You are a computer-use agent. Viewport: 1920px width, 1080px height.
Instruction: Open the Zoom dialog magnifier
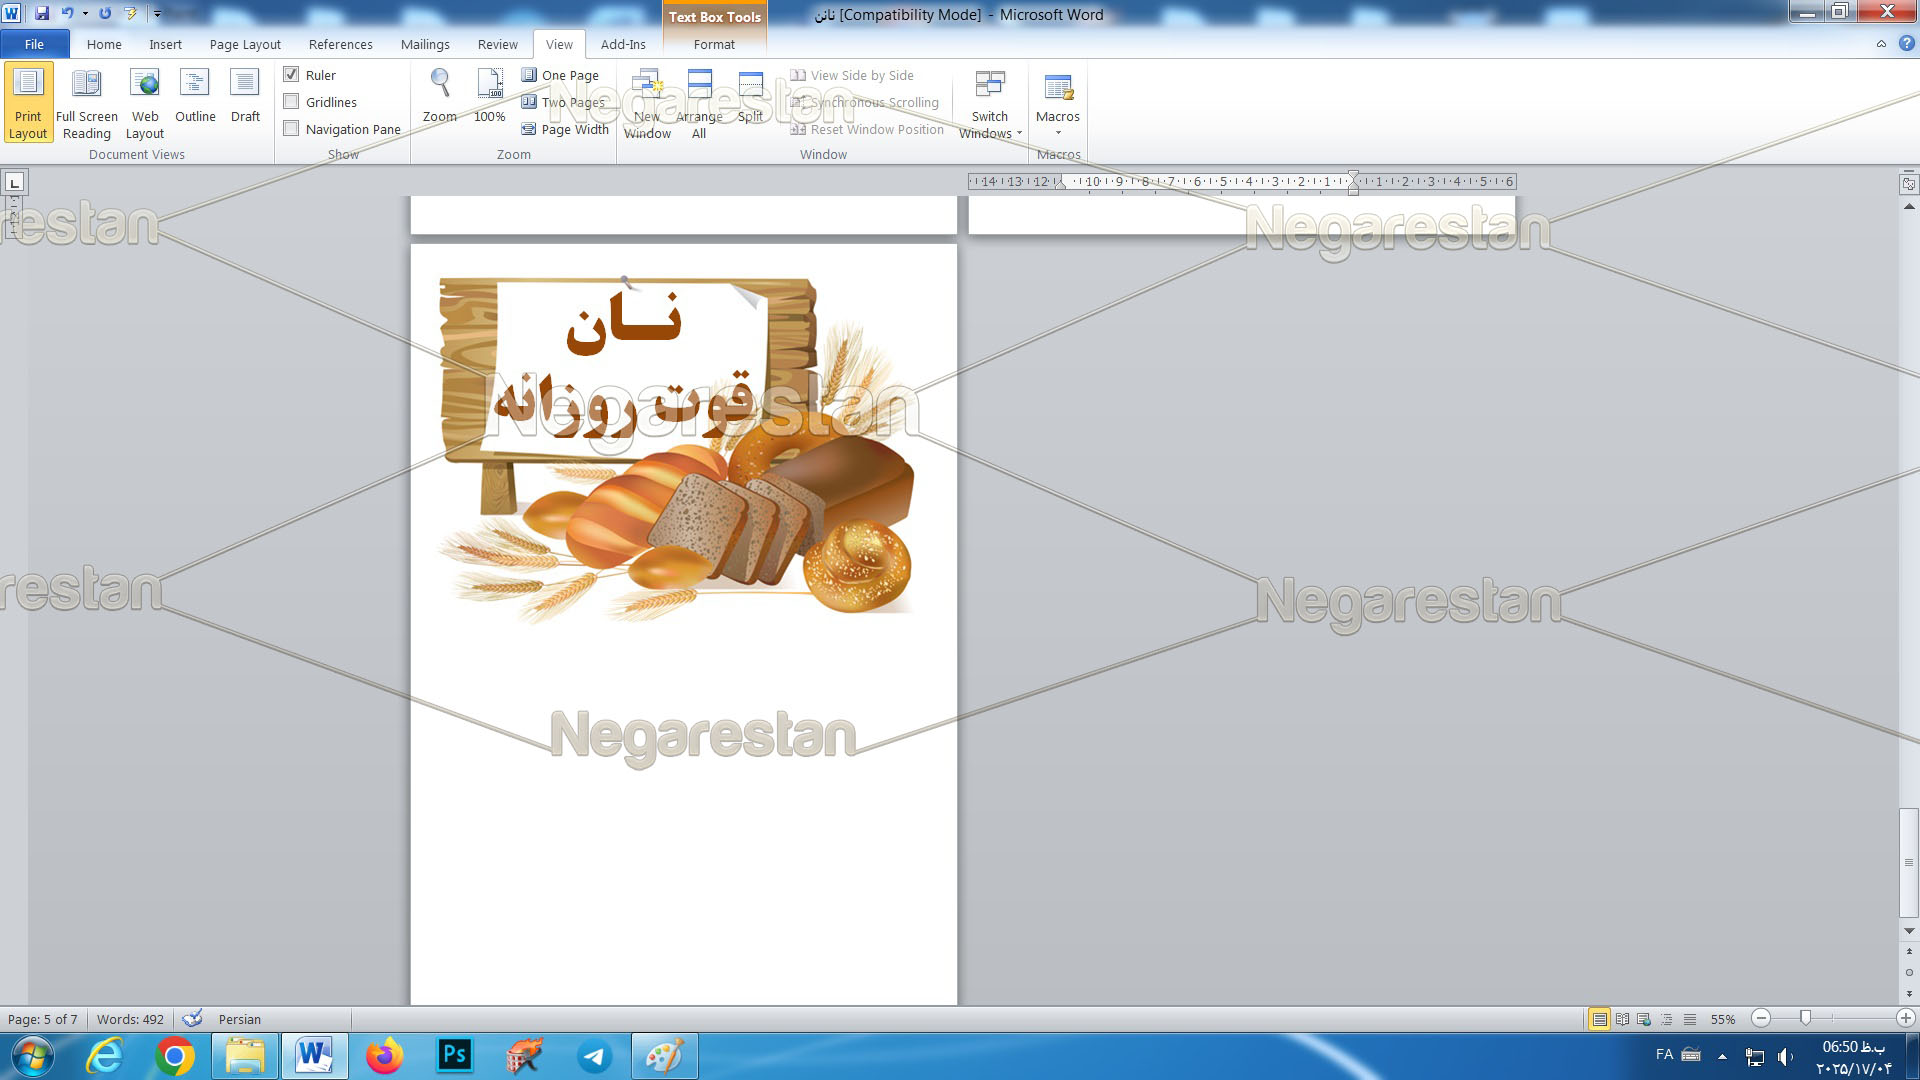click(x=439, y=97)
